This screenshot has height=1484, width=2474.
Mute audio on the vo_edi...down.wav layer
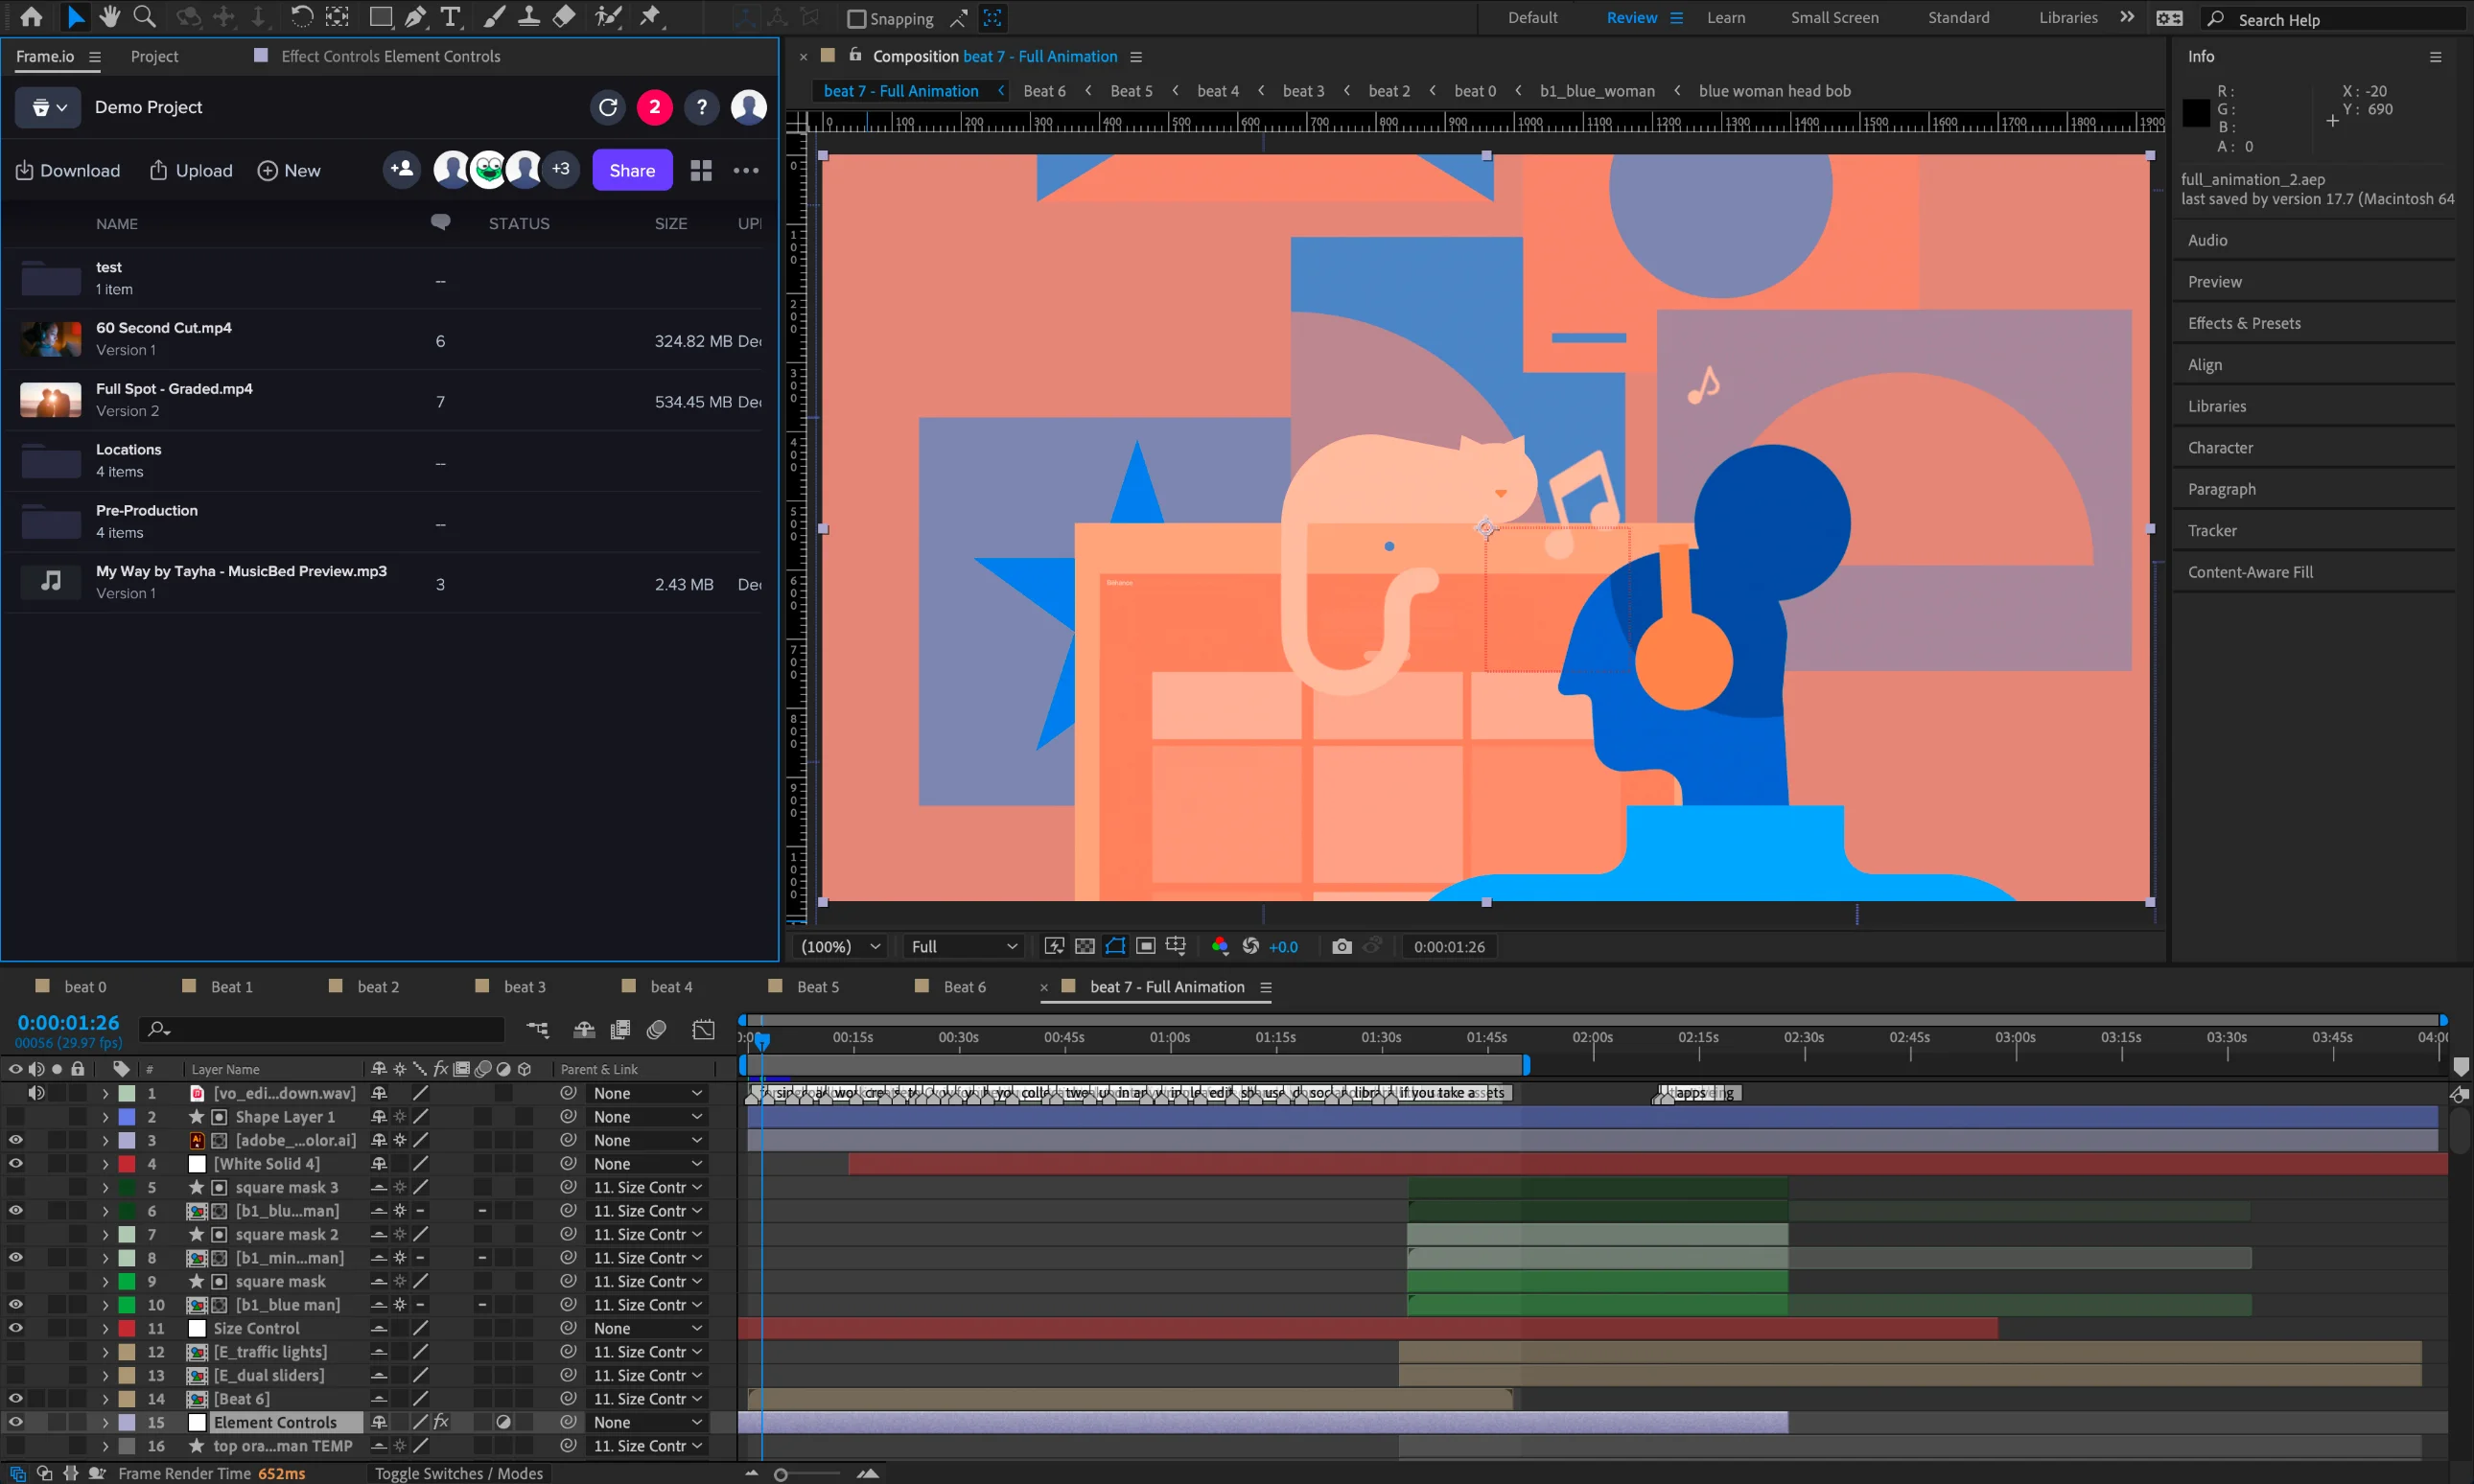point(38,1093)
